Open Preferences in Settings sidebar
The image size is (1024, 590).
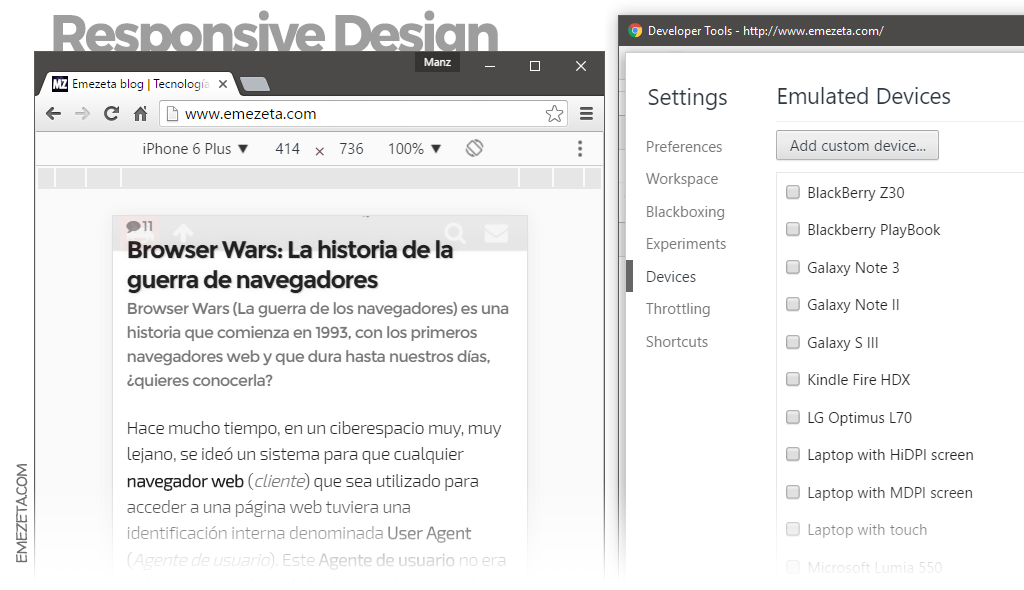coord(684,147)
